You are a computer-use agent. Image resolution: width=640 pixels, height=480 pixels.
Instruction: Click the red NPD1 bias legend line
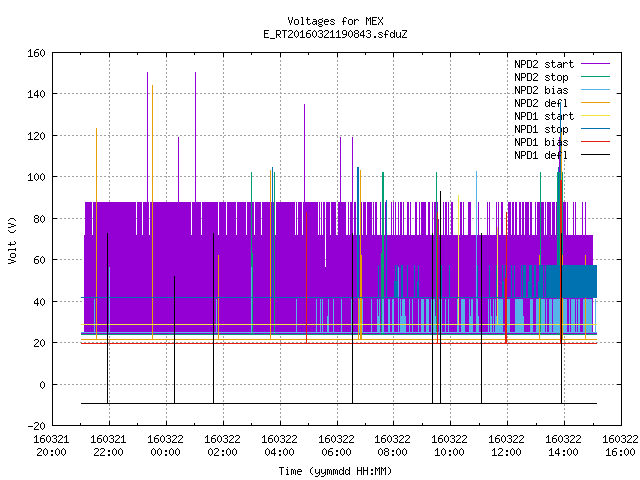(595, 142)
